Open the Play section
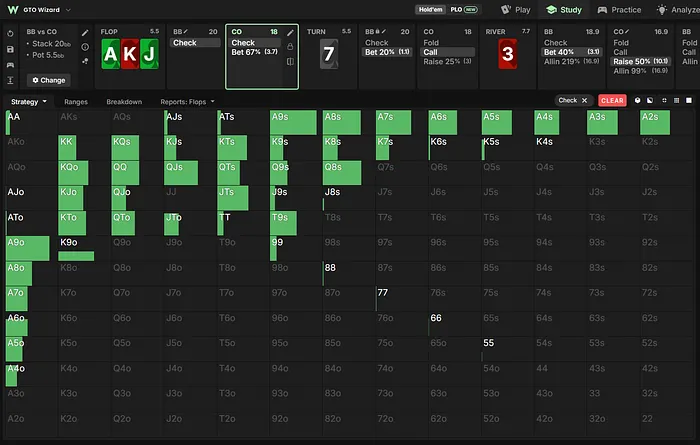Viewport: 700px width, 445px height. pyautogui.click(x=516, y=10)
